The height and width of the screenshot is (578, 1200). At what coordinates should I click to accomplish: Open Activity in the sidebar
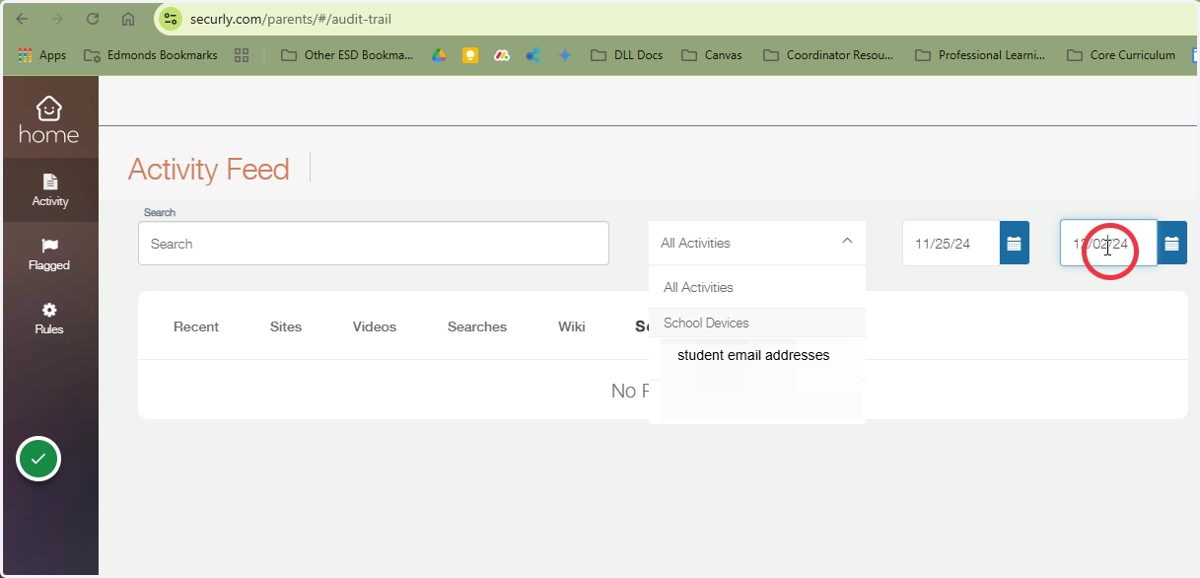point(49,190)
